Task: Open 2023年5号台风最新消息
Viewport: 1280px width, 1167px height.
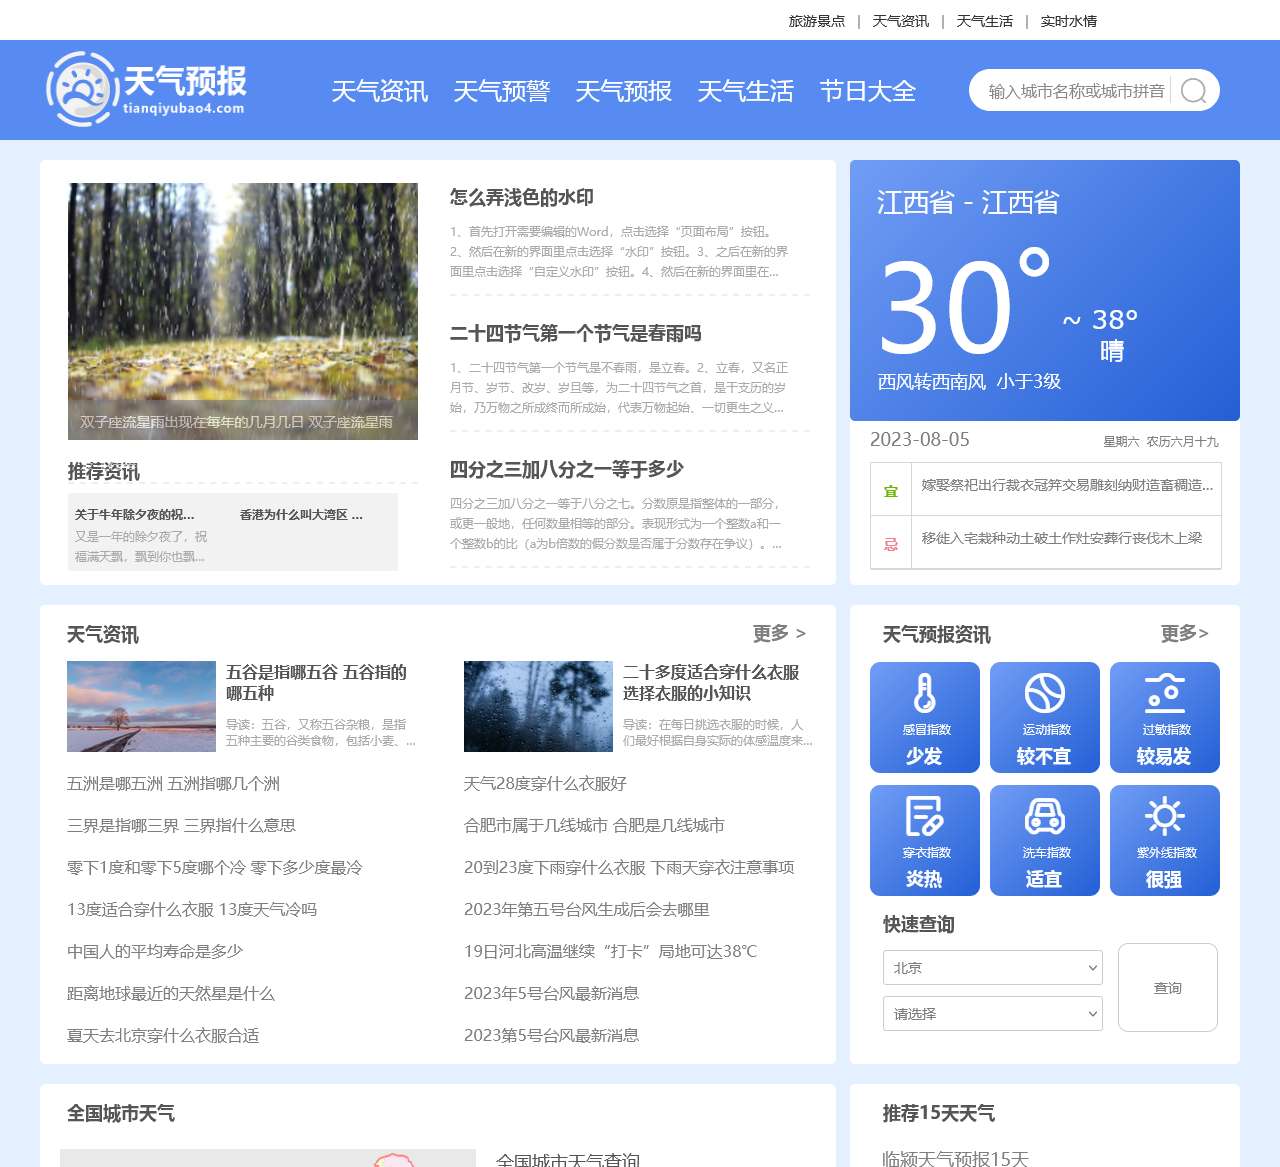Action: pyautogui.click(x=552, y=993)
